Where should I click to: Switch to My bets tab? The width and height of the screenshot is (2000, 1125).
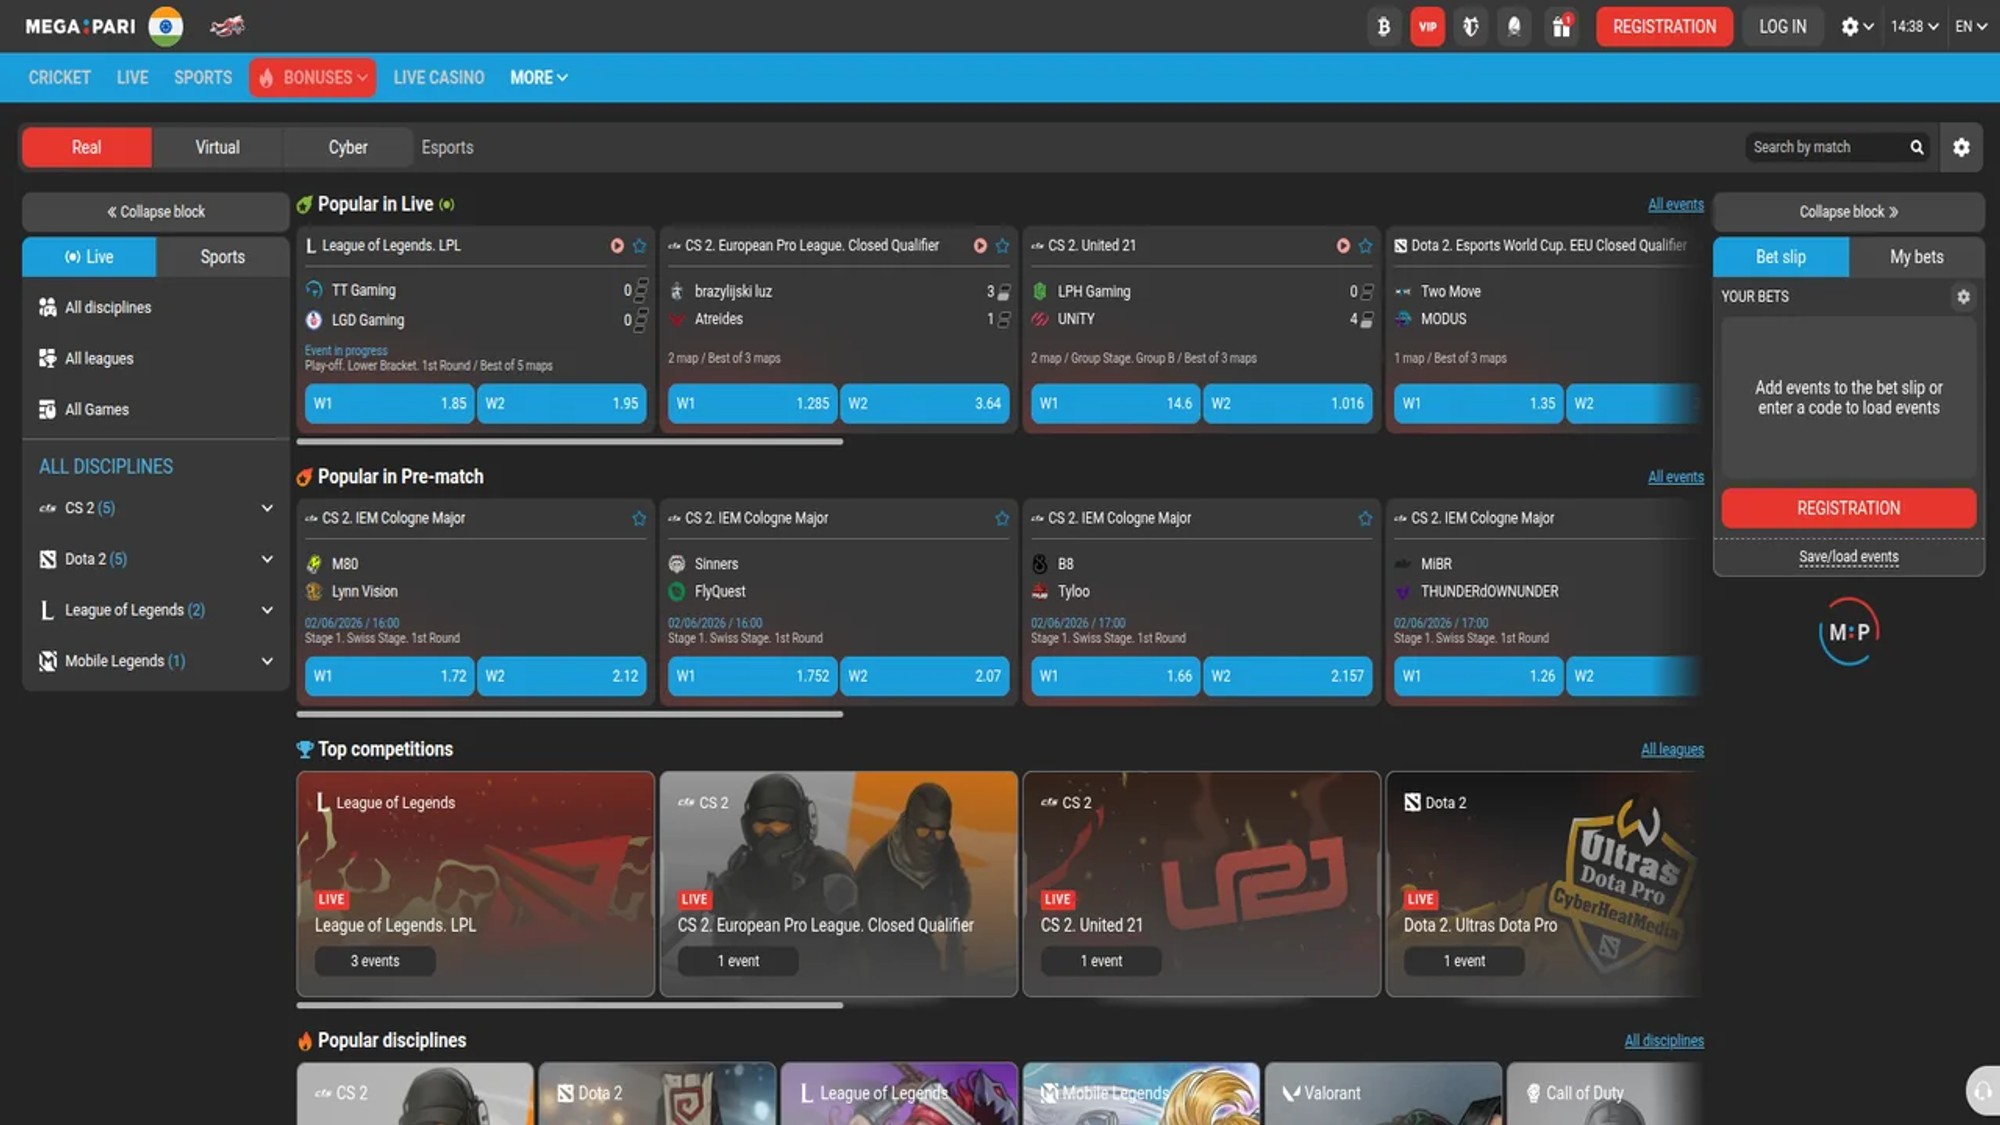1916,257
